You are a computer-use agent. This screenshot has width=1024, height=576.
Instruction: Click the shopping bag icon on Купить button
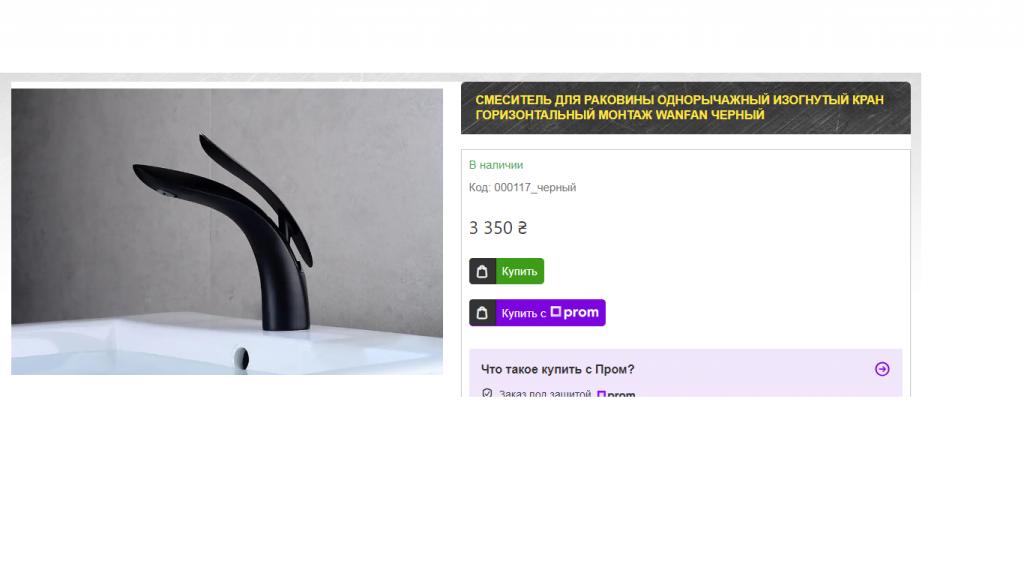click(x=482, y=271)
